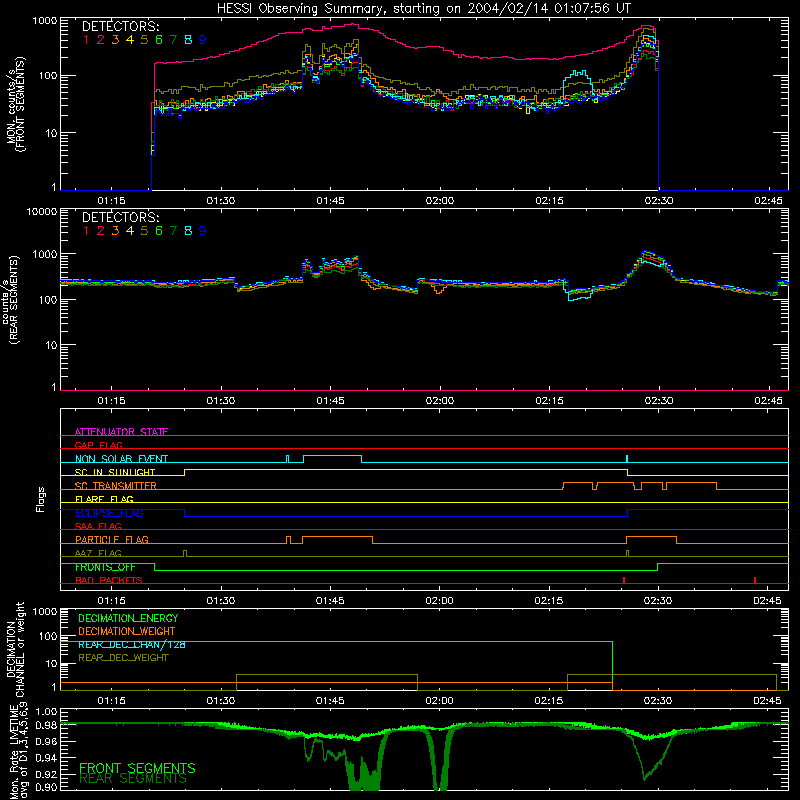800x800 pixels.
Task: Click the SC_TRANSMITTER flag label
Action: [x=116, y=486]
